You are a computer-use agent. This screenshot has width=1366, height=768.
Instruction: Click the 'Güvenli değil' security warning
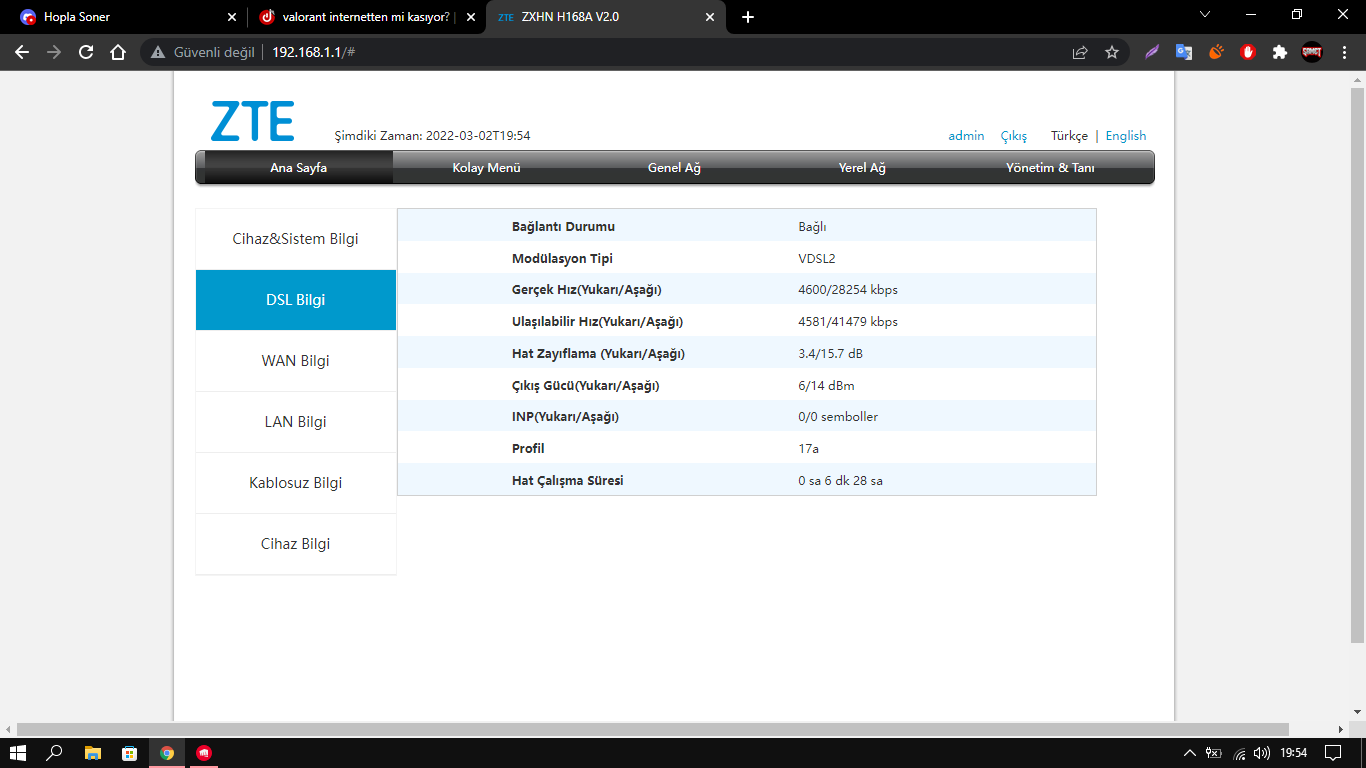204,52
